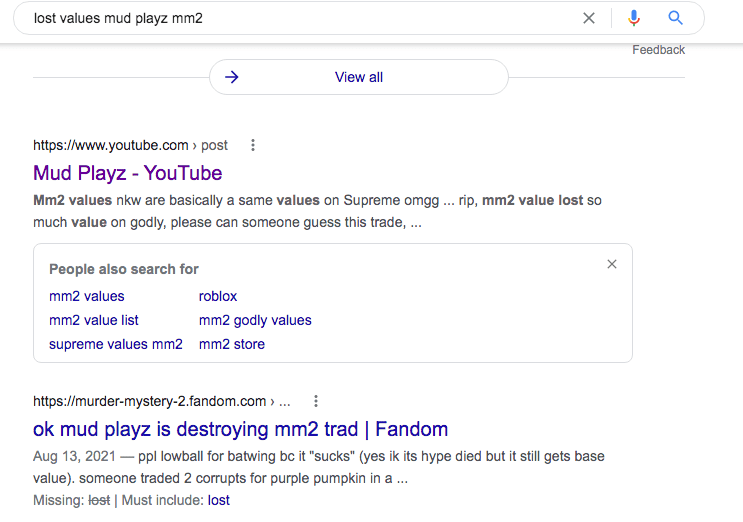743x522 pixels.
Task: Close the People also search for box
Action: pos(612,264)
